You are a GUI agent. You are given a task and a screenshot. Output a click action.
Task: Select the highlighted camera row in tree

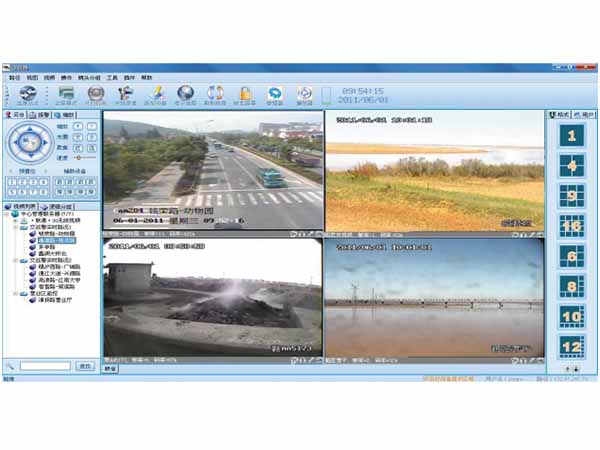tap(57, 240)
